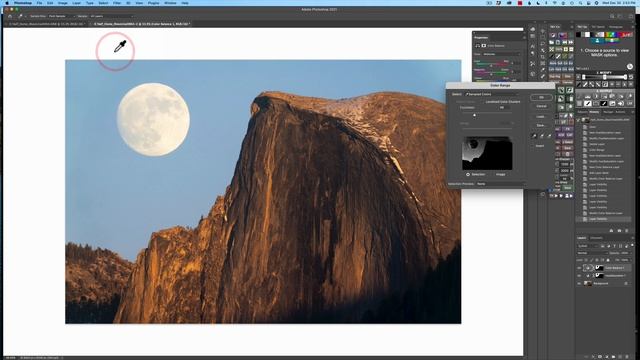Screen dimensions: 640x360
Task: Click the create new group folder icon
Action: click(613, 357)
